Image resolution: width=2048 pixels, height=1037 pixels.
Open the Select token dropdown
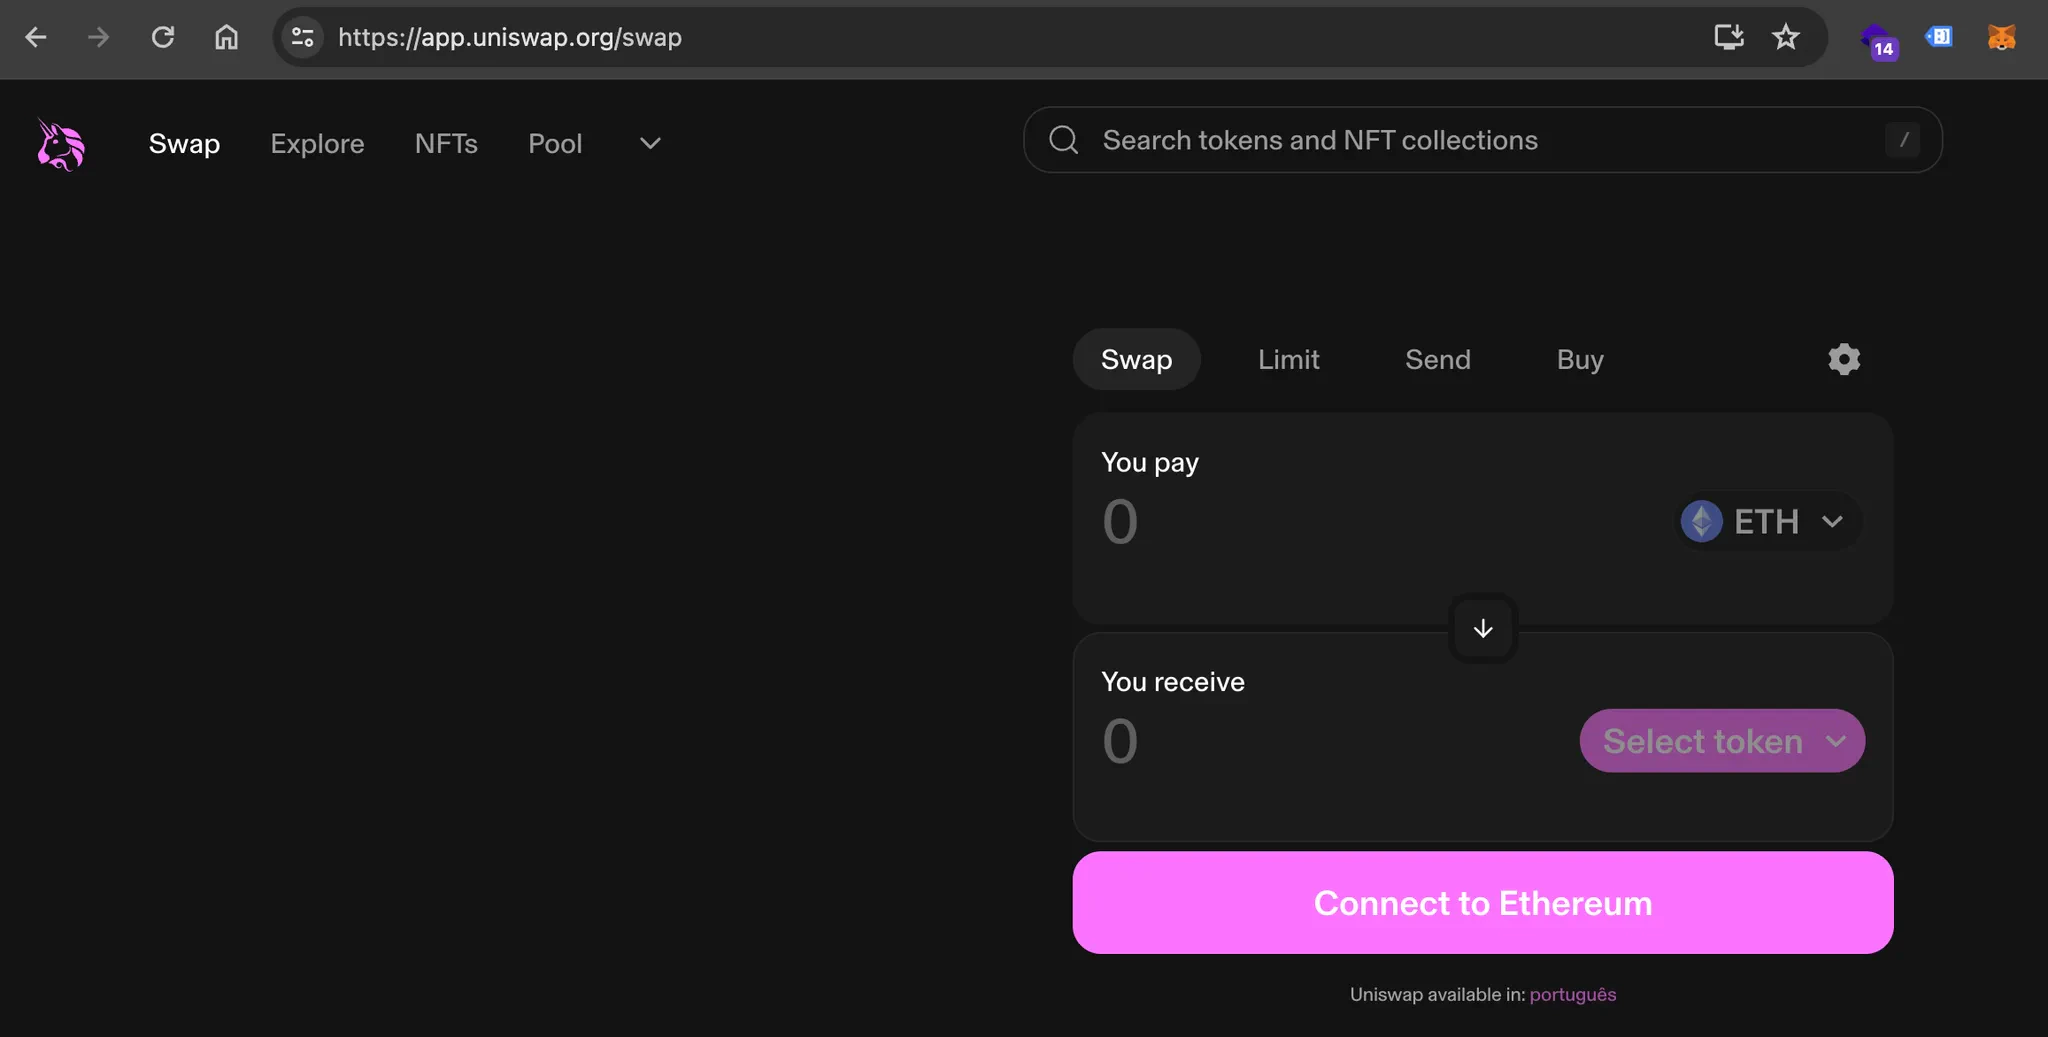pos(1722,741)
